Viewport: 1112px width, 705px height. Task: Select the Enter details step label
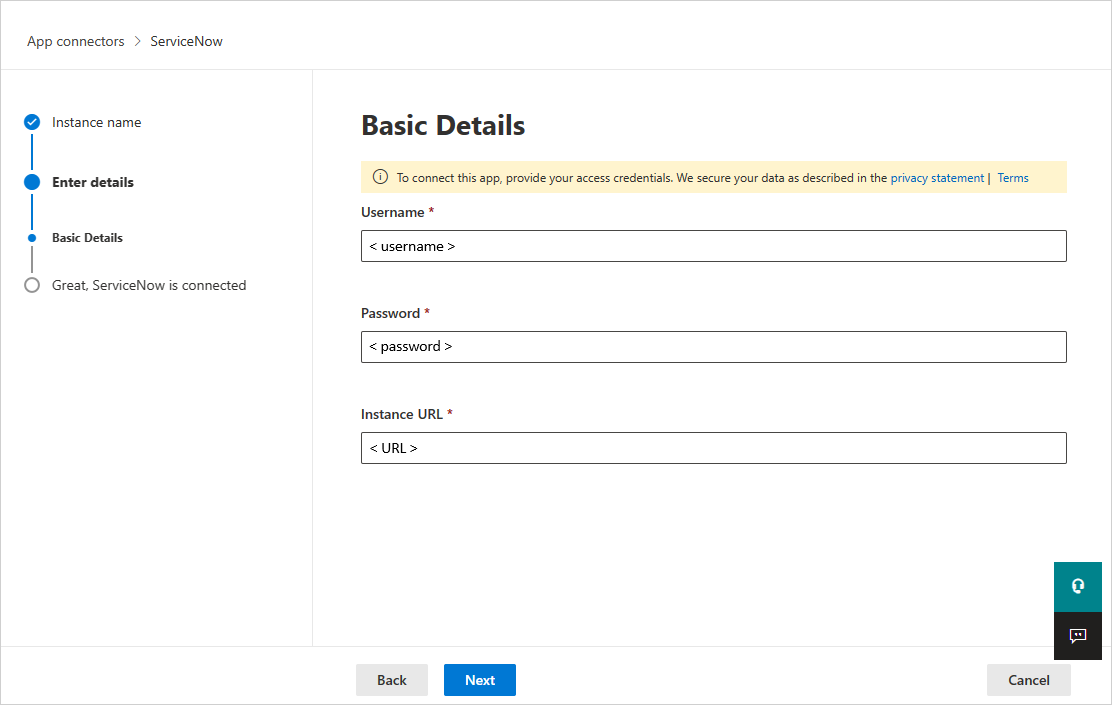pyautogui.click(x=91, y=181)
